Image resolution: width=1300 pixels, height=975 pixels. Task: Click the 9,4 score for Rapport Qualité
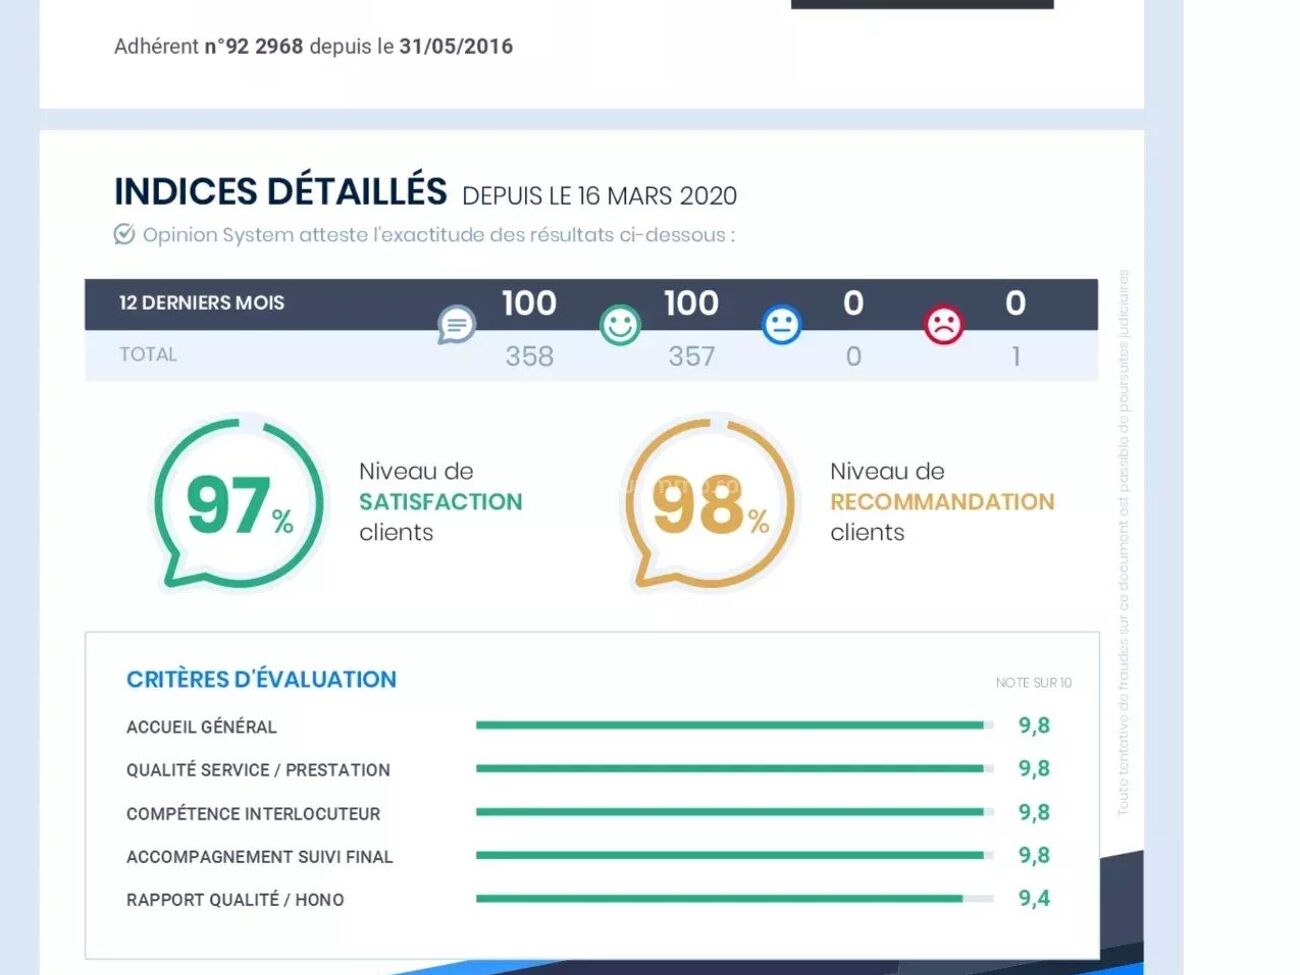click(x=1034, y=899)
